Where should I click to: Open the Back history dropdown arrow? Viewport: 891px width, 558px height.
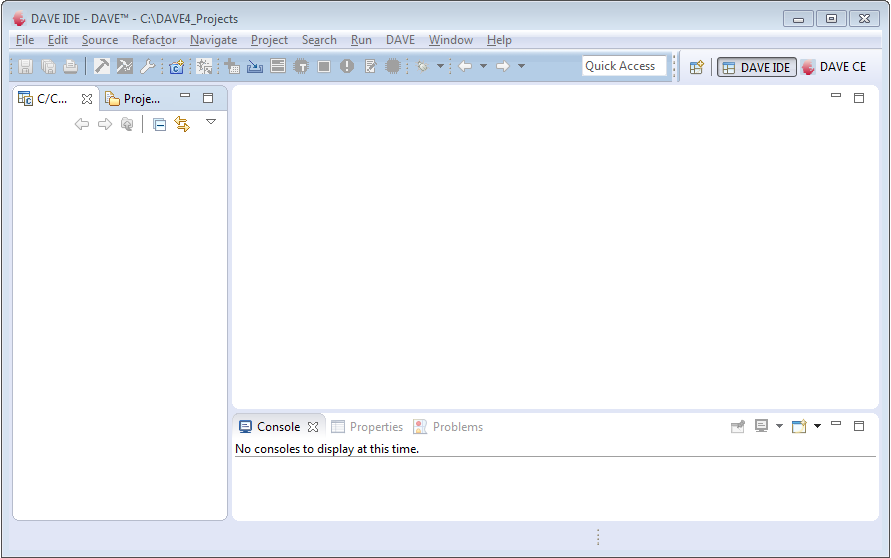point(484,66)
